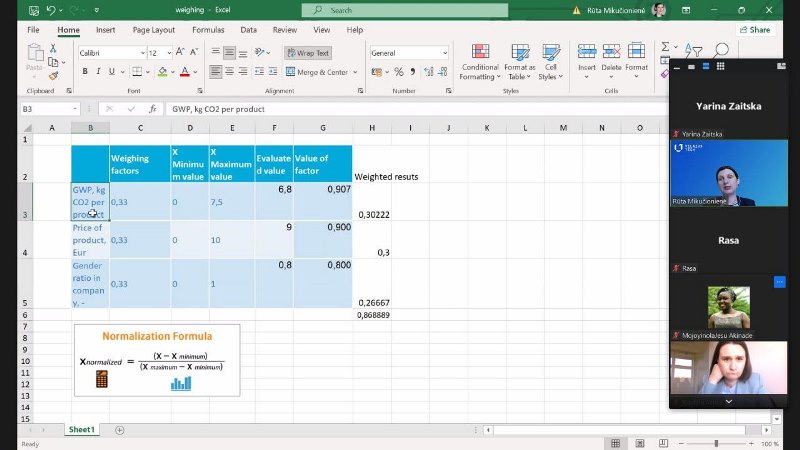Screen dimensions: 800x450
Task: Click Increase Decimal icon
Action: pyautogui.click(x=429, y=72)
